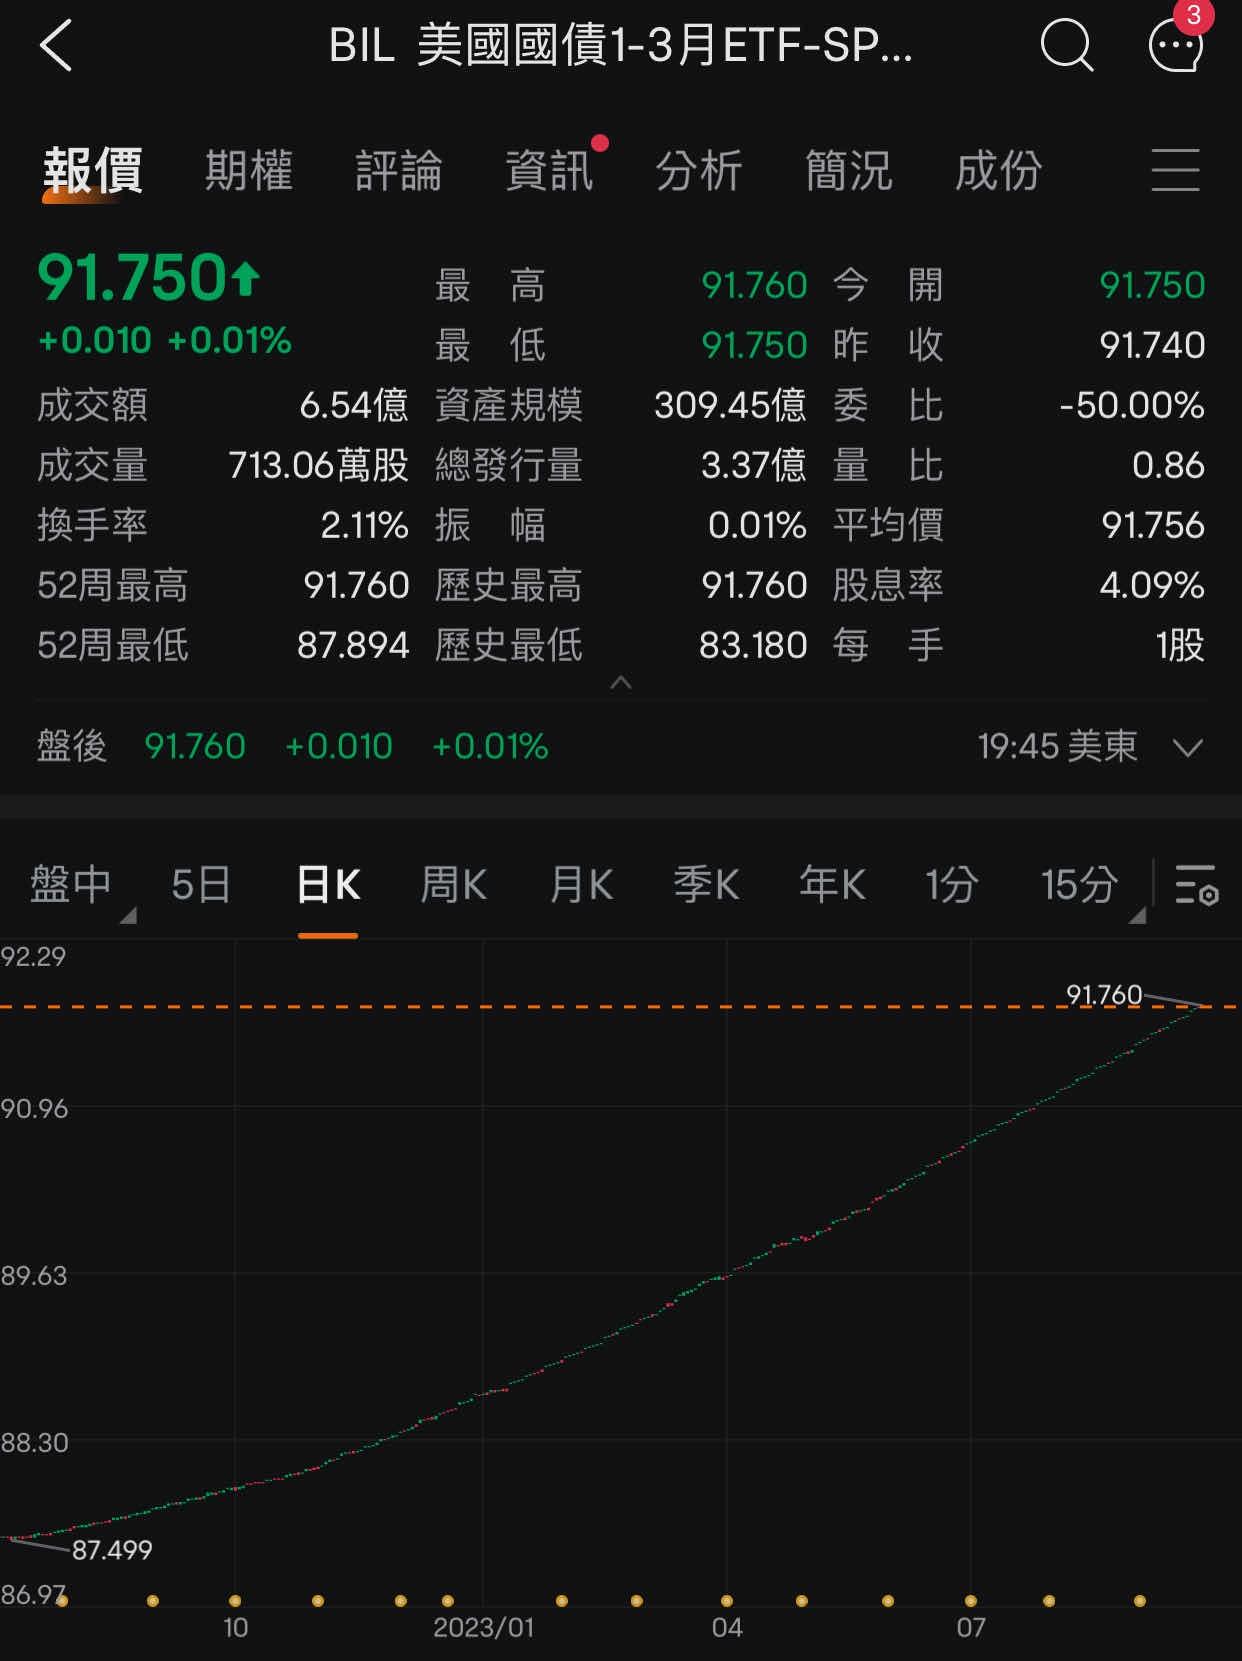Tap event marker dot below 2023/01
This screenshot has width=1242, height=1661.
(x=448, y=1601)
